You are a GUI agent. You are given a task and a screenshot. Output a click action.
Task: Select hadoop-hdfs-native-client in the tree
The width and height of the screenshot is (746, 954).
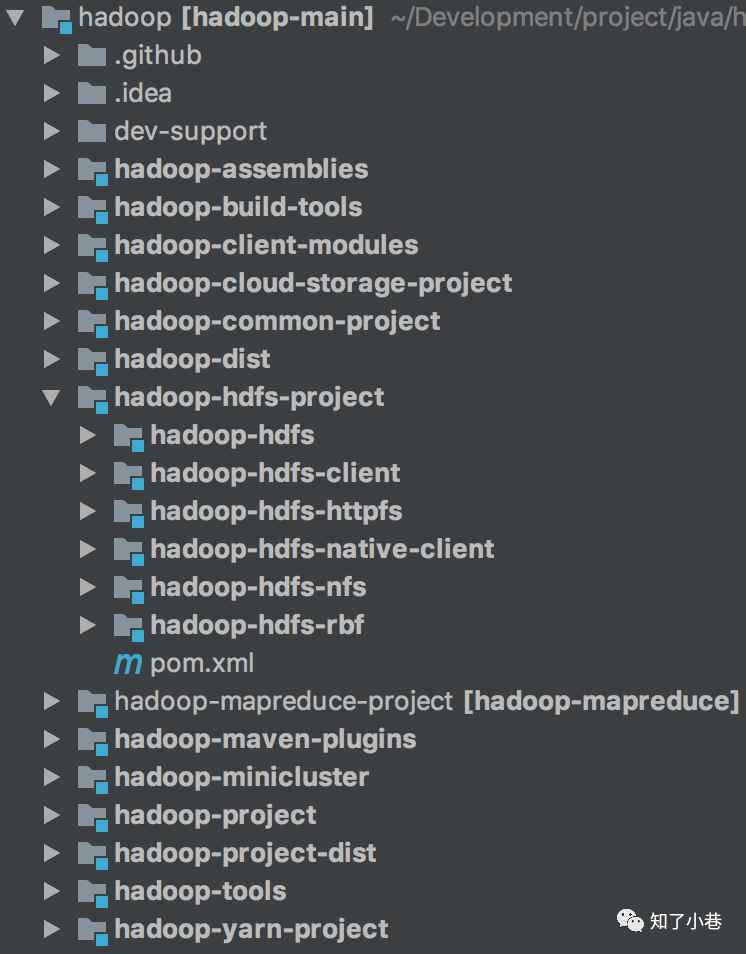322,549
